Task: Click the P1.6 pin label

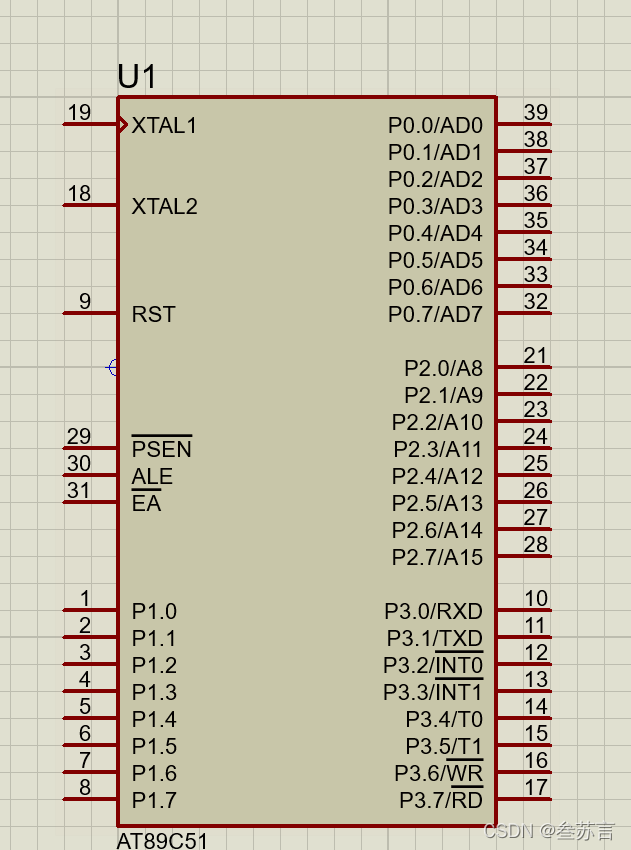Action: [x=154, y=774]
